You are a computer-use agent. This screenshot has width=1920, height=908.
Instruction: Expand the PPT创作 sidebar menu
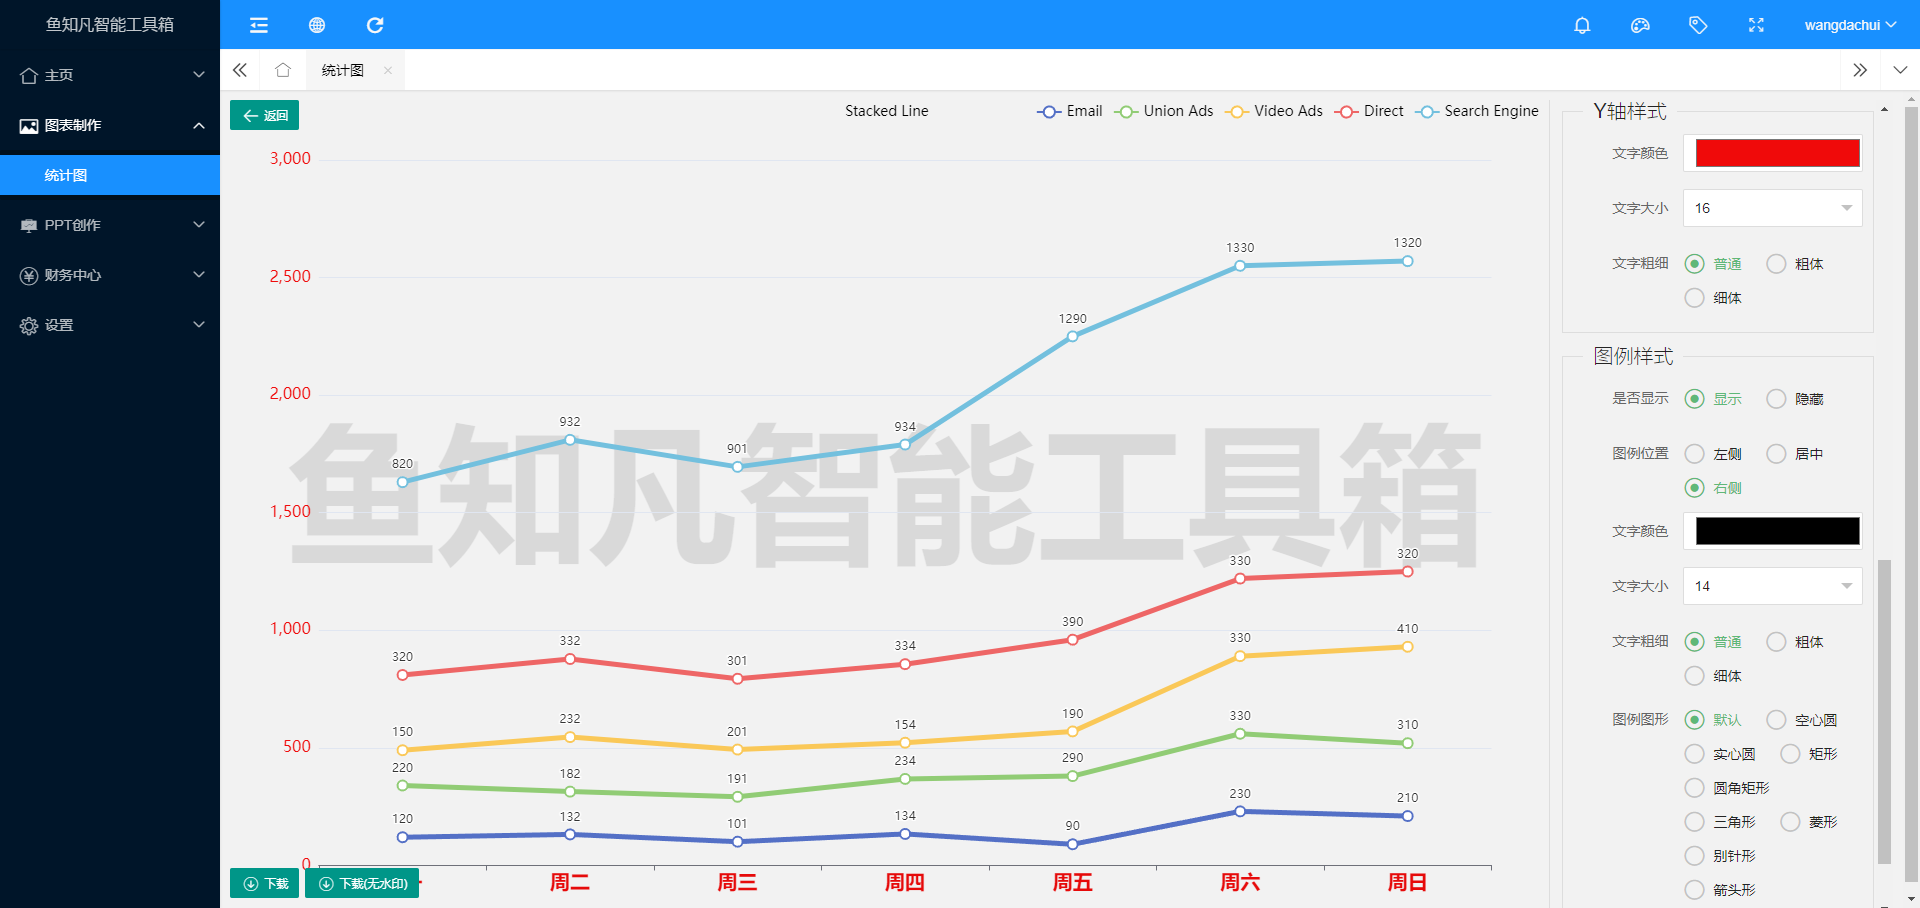[x=110, y=225]
